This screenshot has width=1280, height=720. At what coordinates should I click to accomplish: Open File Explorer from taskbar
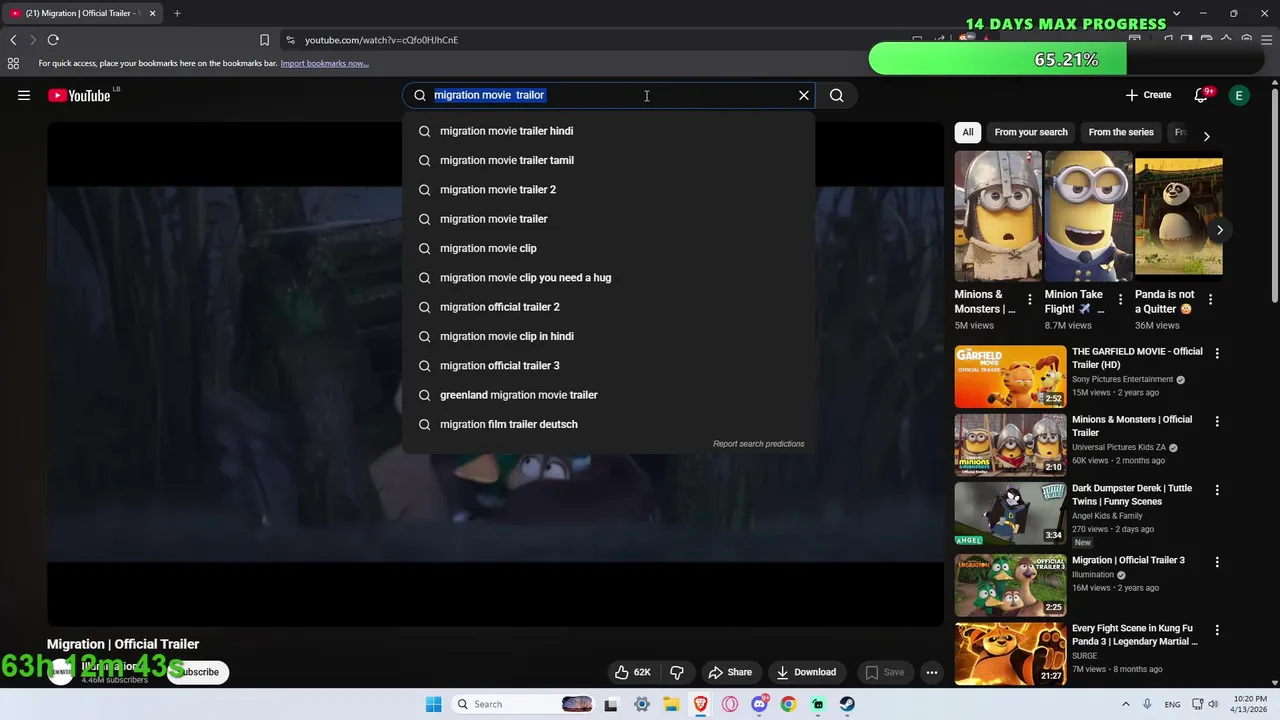[671, 704]
